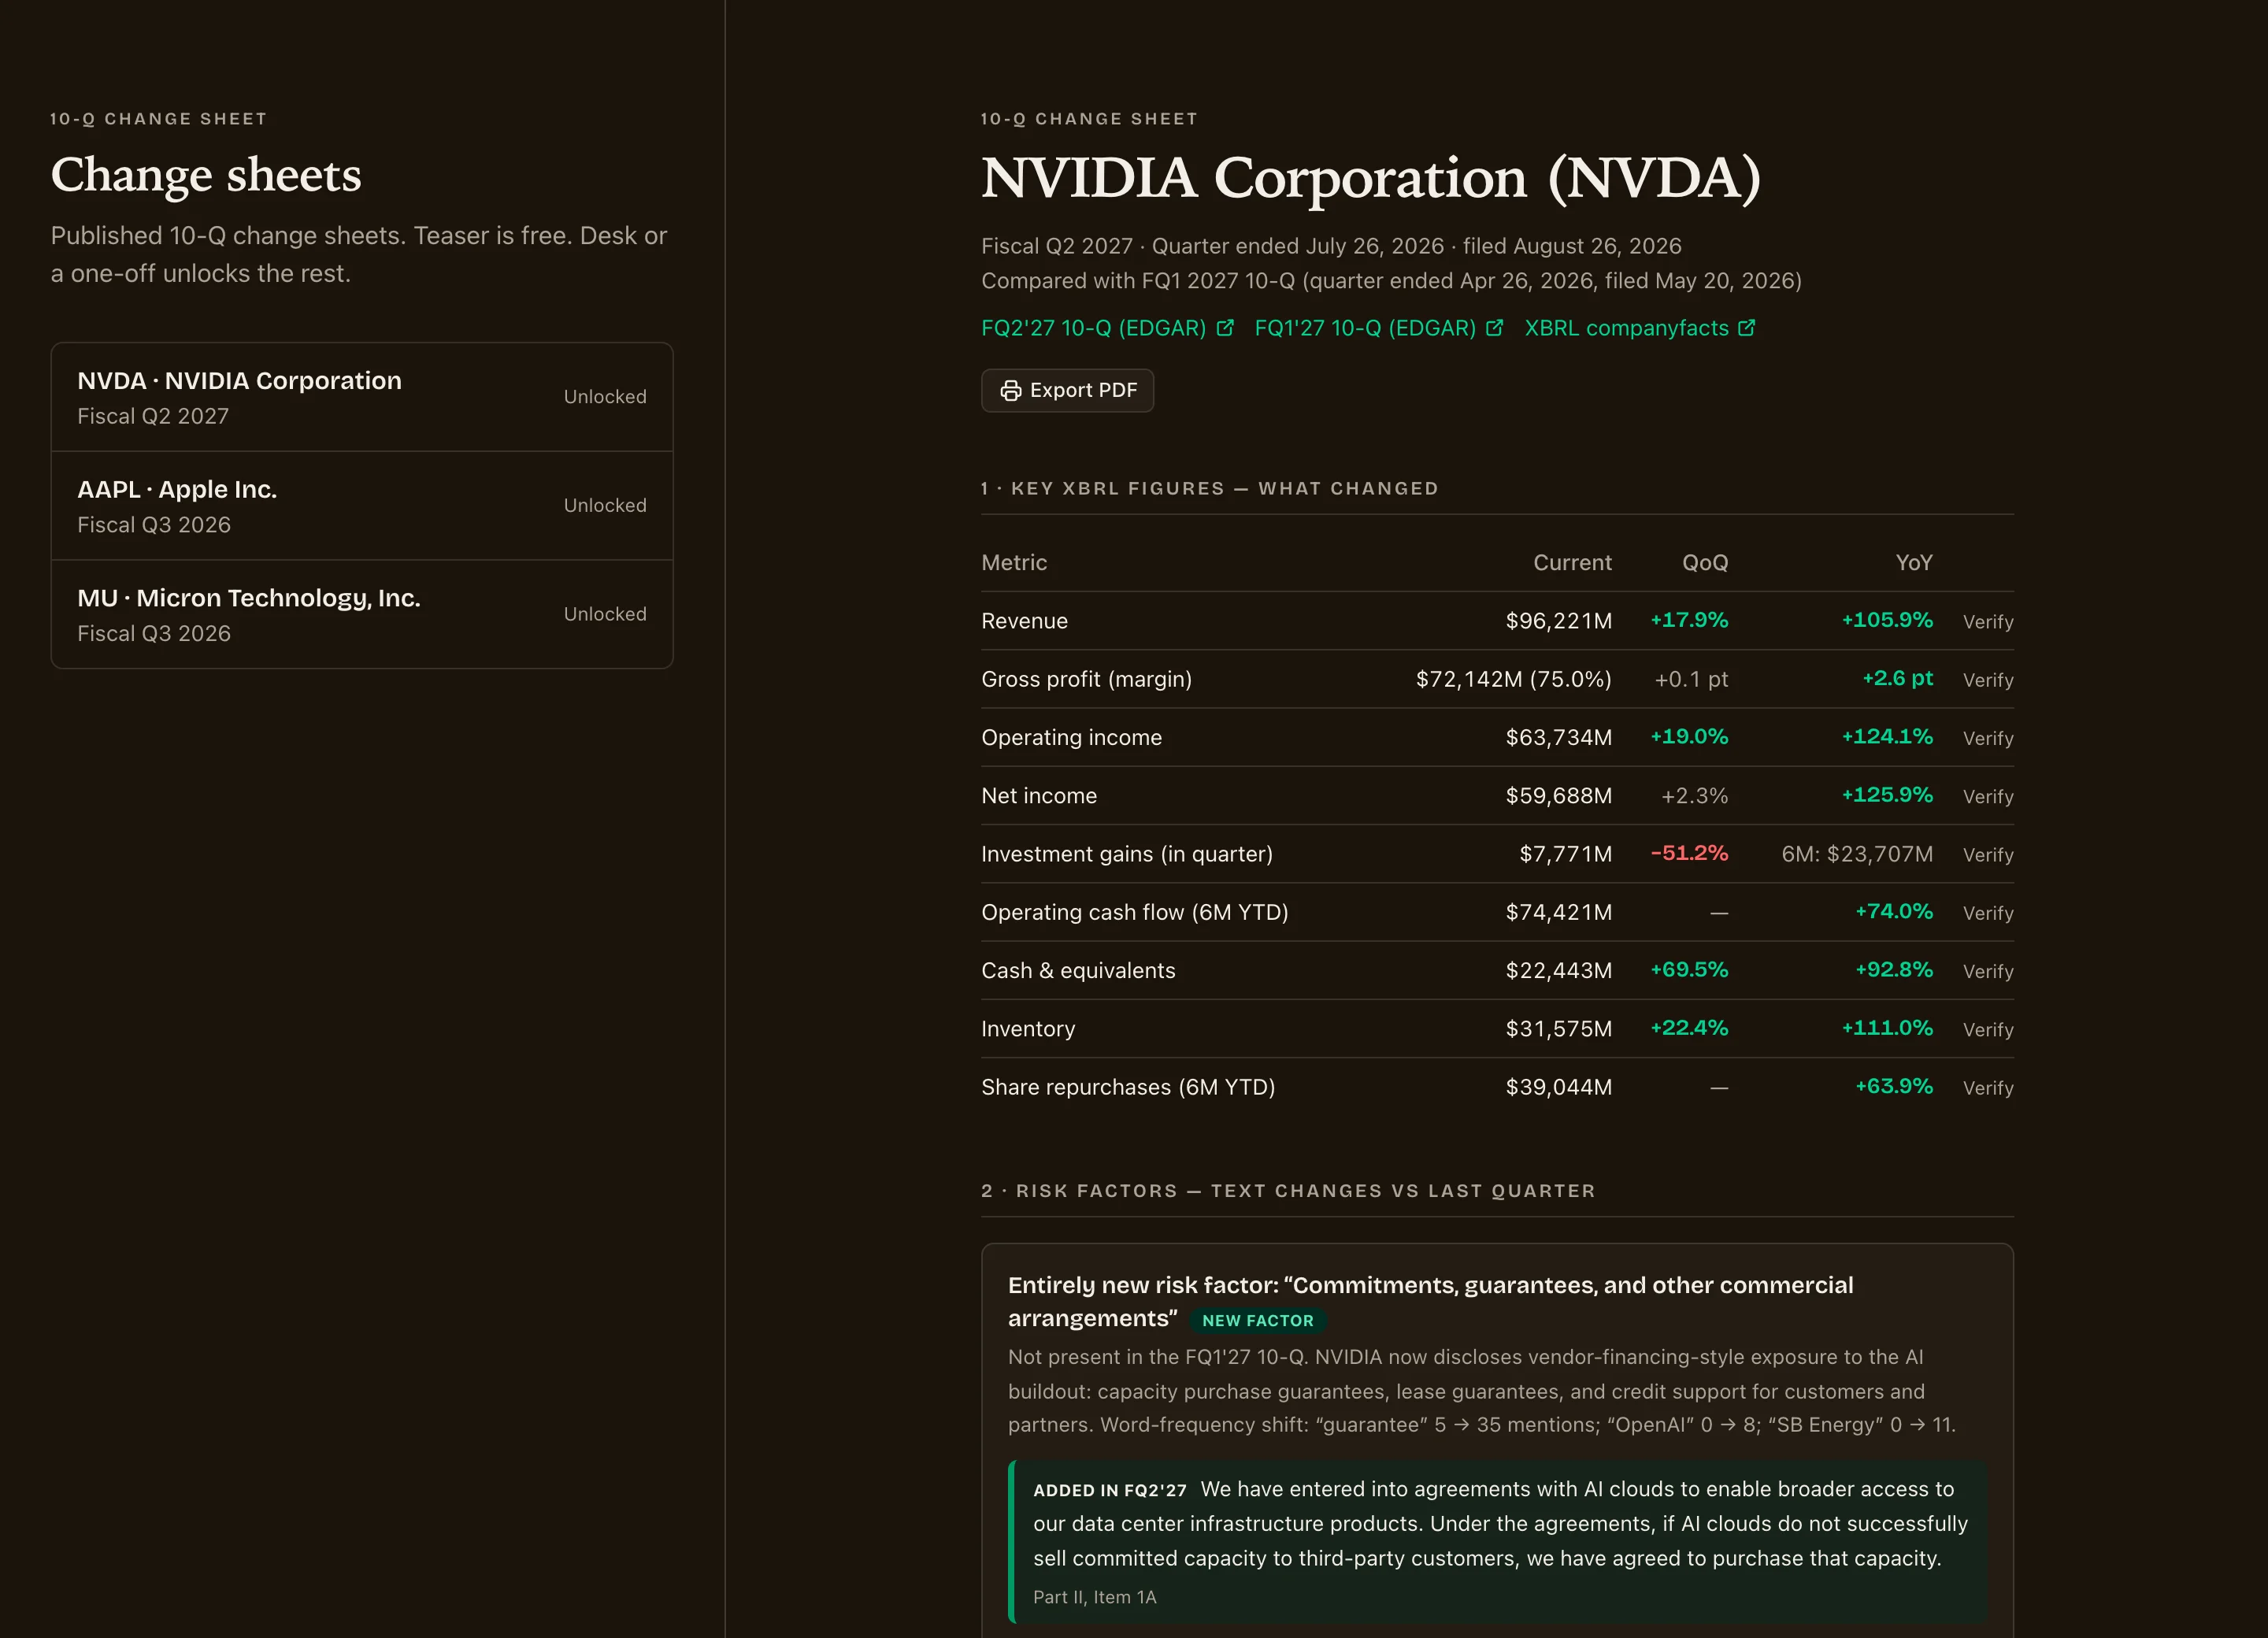
Task: Click Share repurchases value $39,044M
Action: click(1558, 1087)
